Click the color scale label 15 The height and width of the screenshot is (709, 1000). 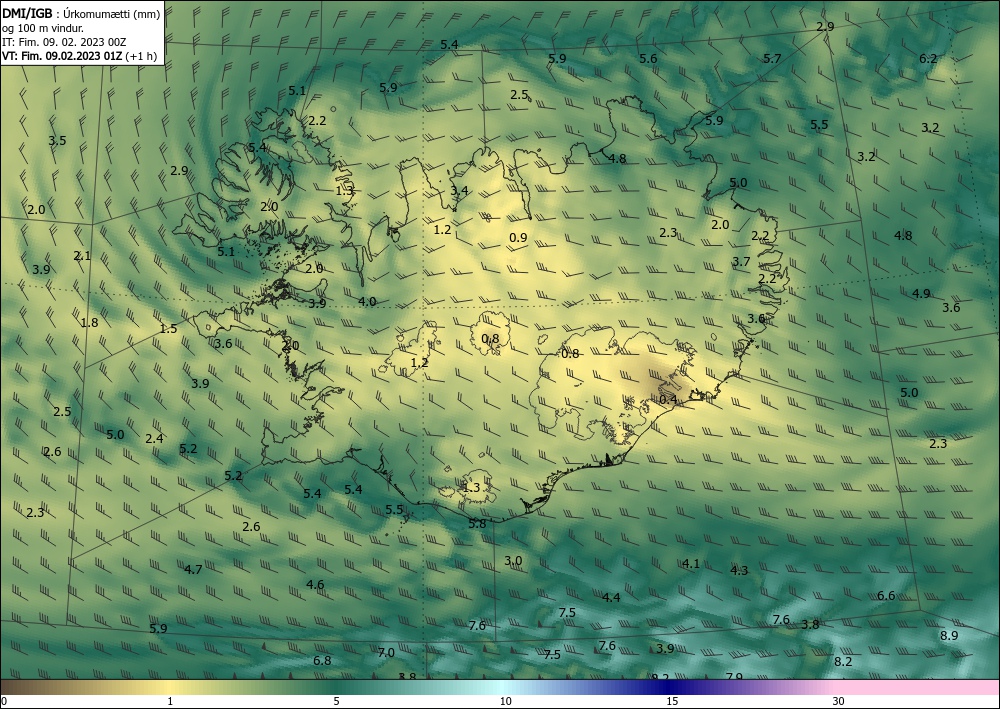[672, 701]
